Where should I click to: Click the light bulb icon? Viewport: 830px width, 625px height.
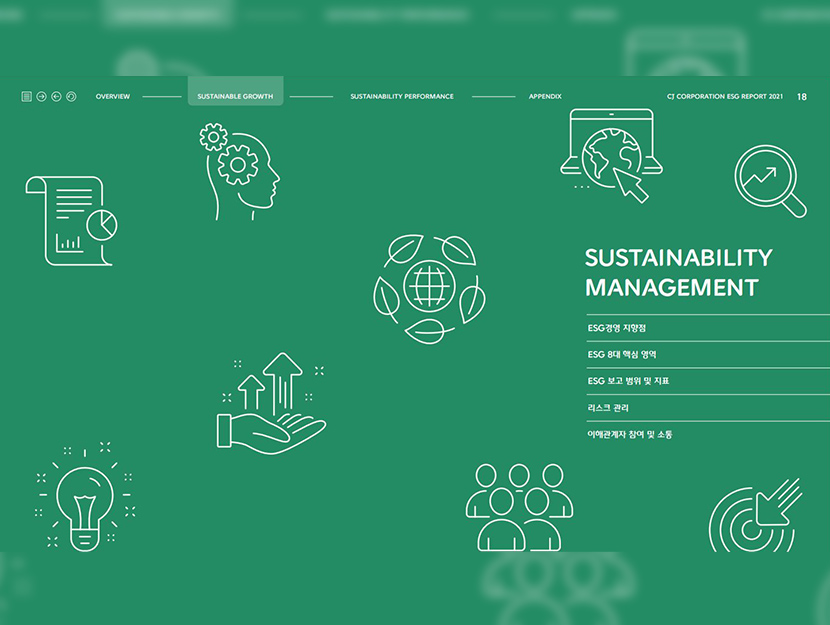coord(84,496)
